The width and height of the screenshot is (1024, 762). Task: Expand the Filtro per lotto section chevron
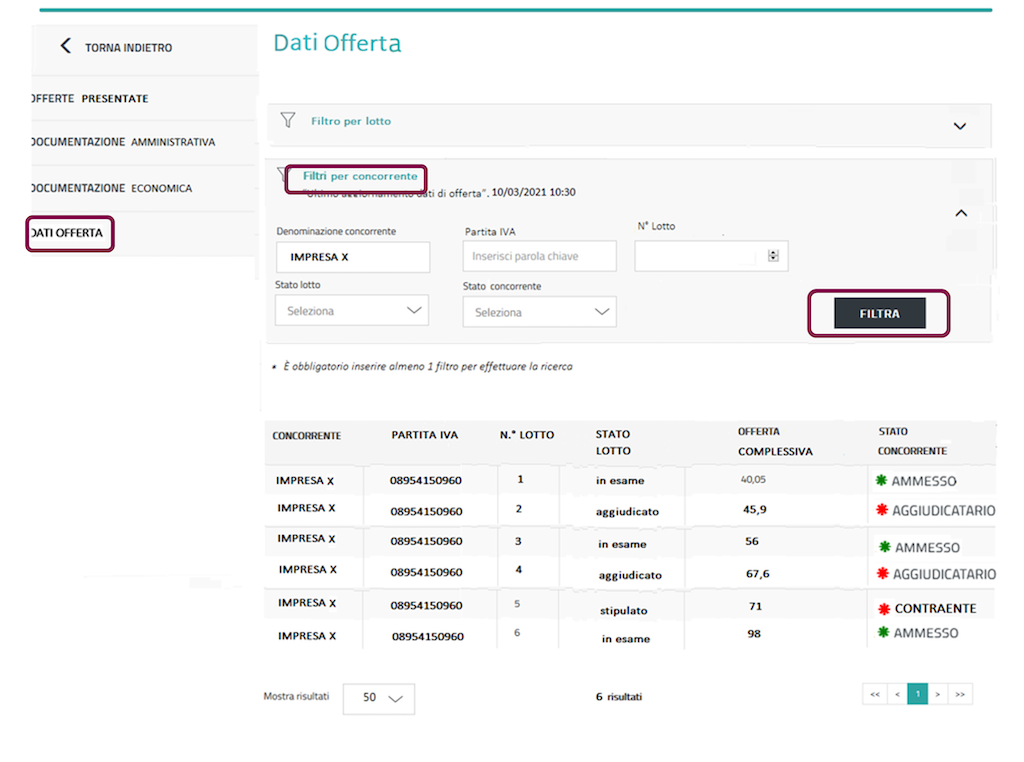pyautogui.click(x=960, y=127)
